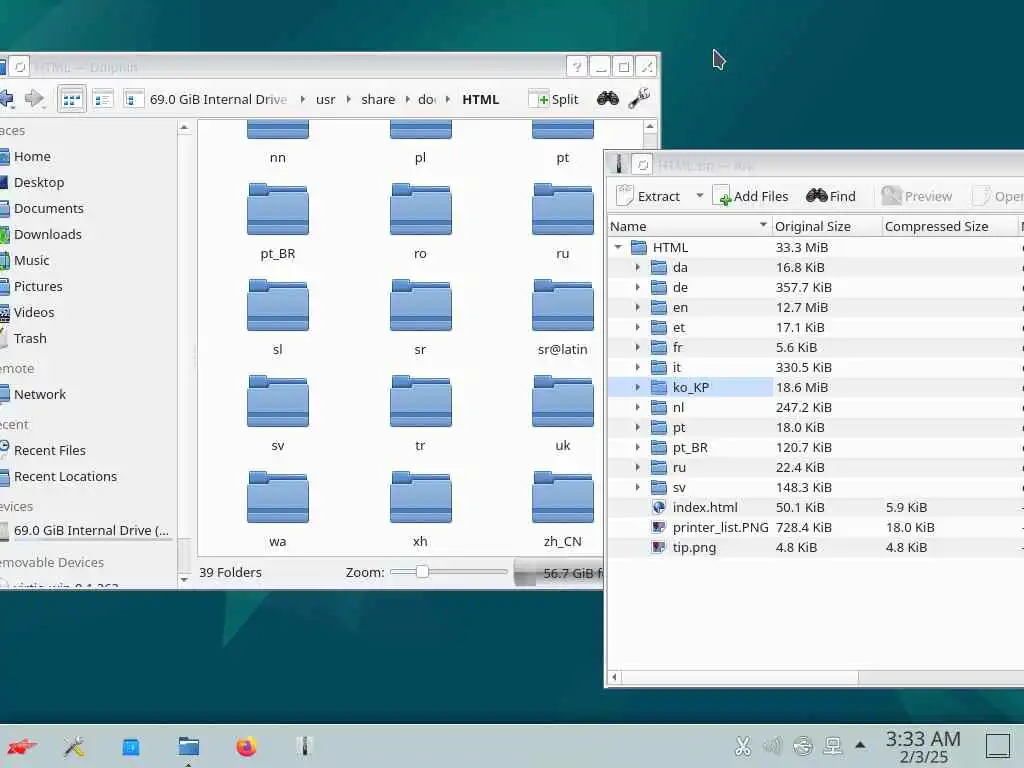This screenshot has width=1024, height=768.
Task: Expand the ko_KP folder in Ark
Action: coord(638,387)
